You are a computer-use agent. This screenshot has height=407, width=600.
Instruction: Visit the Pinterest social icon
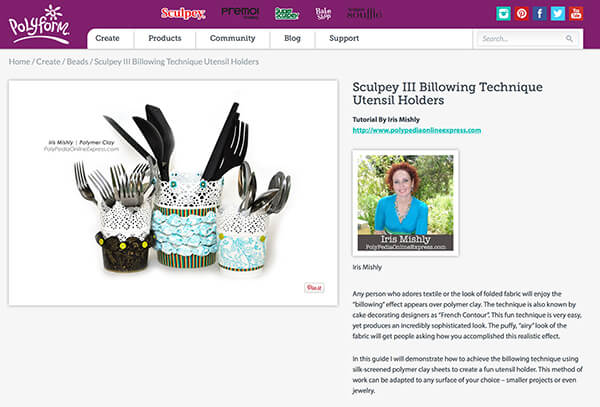coord(522,14)
